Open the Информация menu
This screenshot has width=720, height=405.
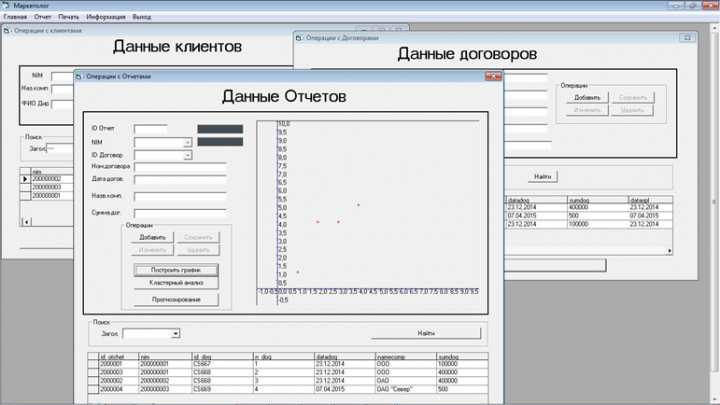click(x=106, y=17)
